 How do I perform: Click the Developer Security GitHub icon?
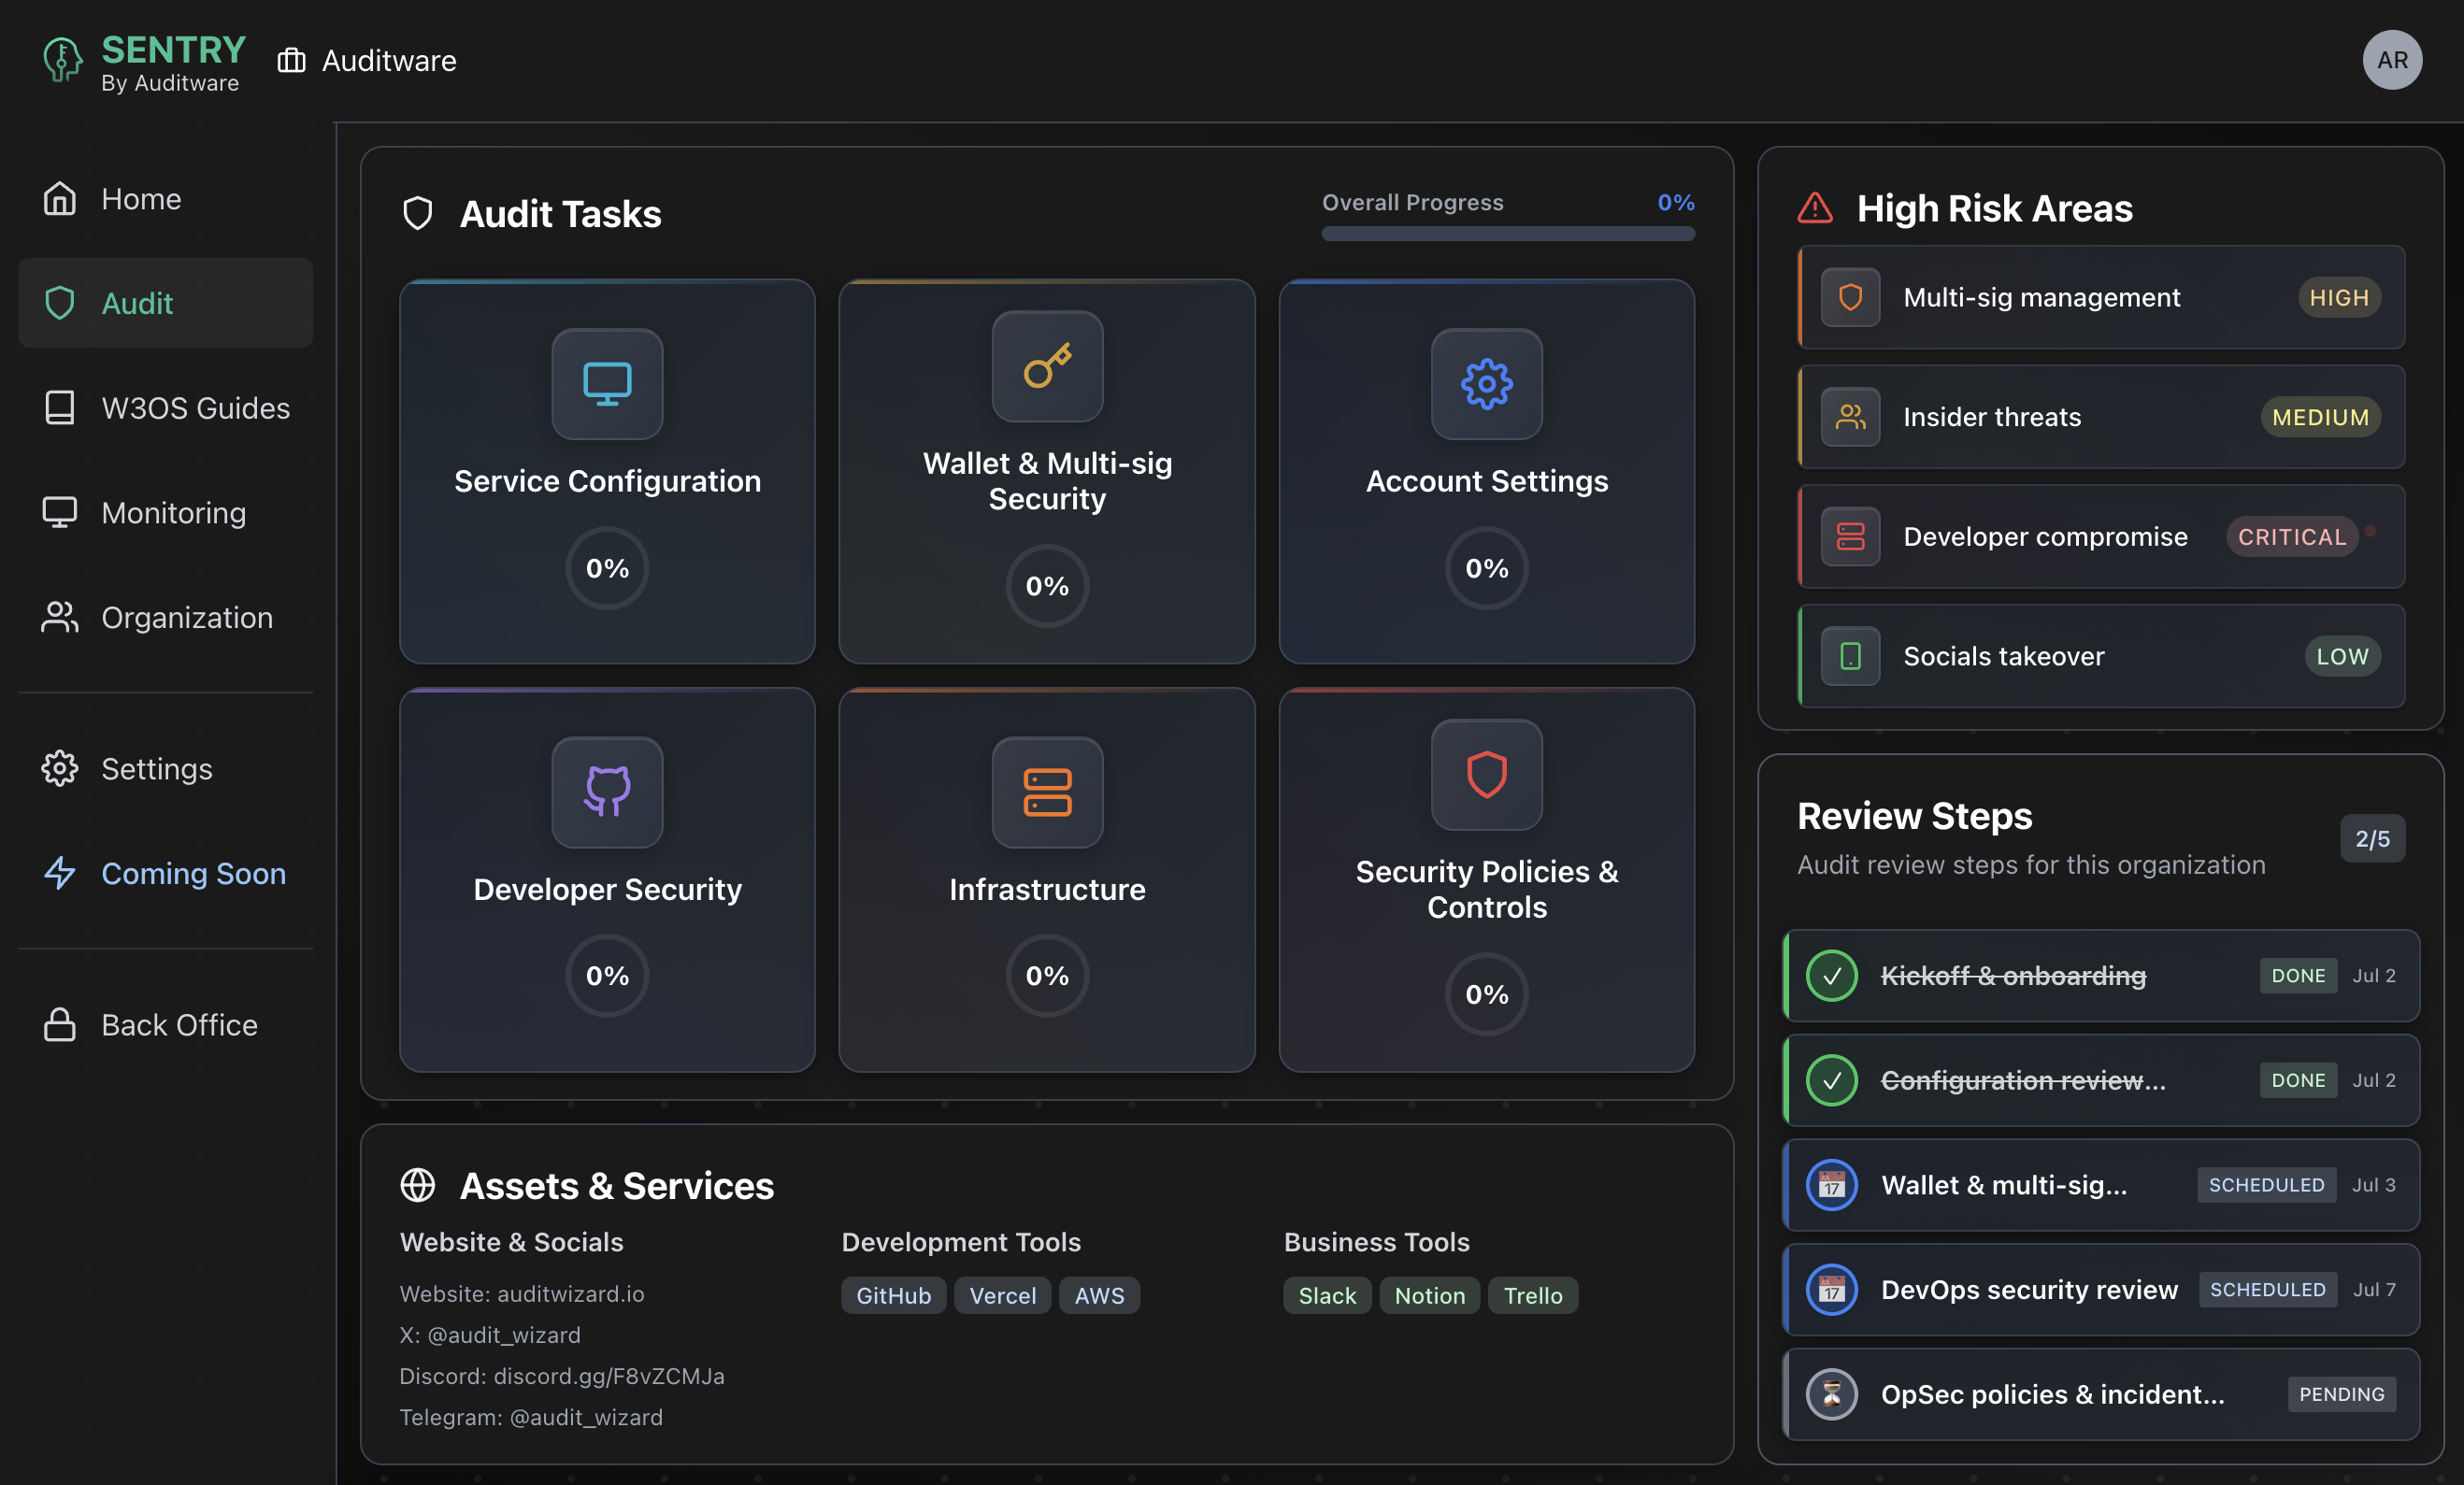607,792
